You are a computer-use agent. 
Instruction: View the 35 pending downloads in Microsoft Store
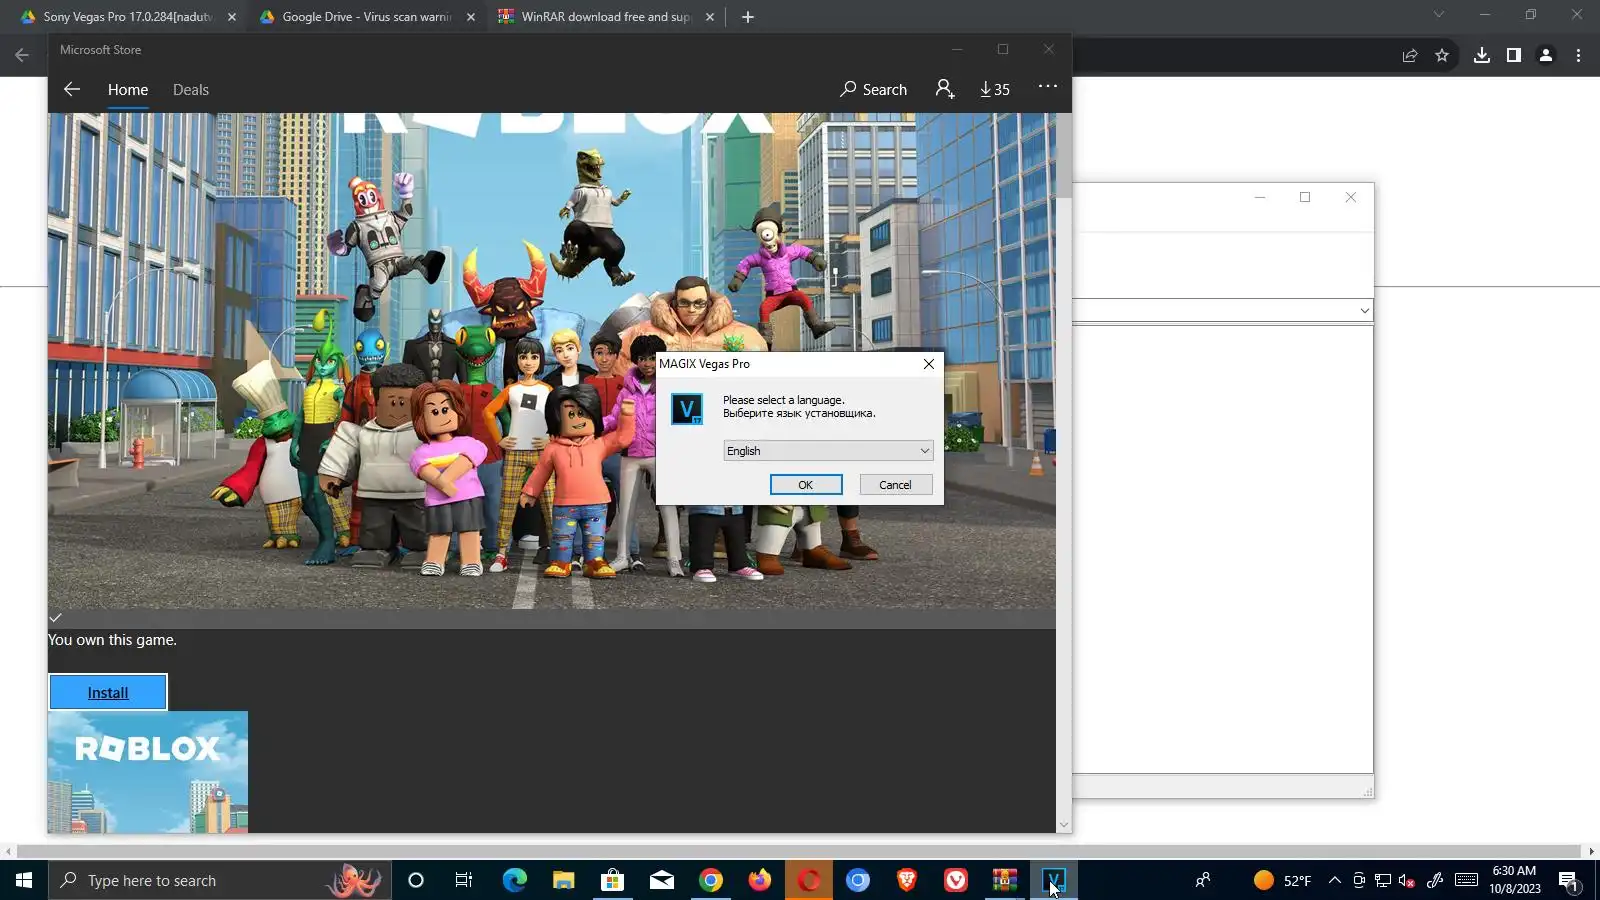pyautogui.click(x=995, y=89)
